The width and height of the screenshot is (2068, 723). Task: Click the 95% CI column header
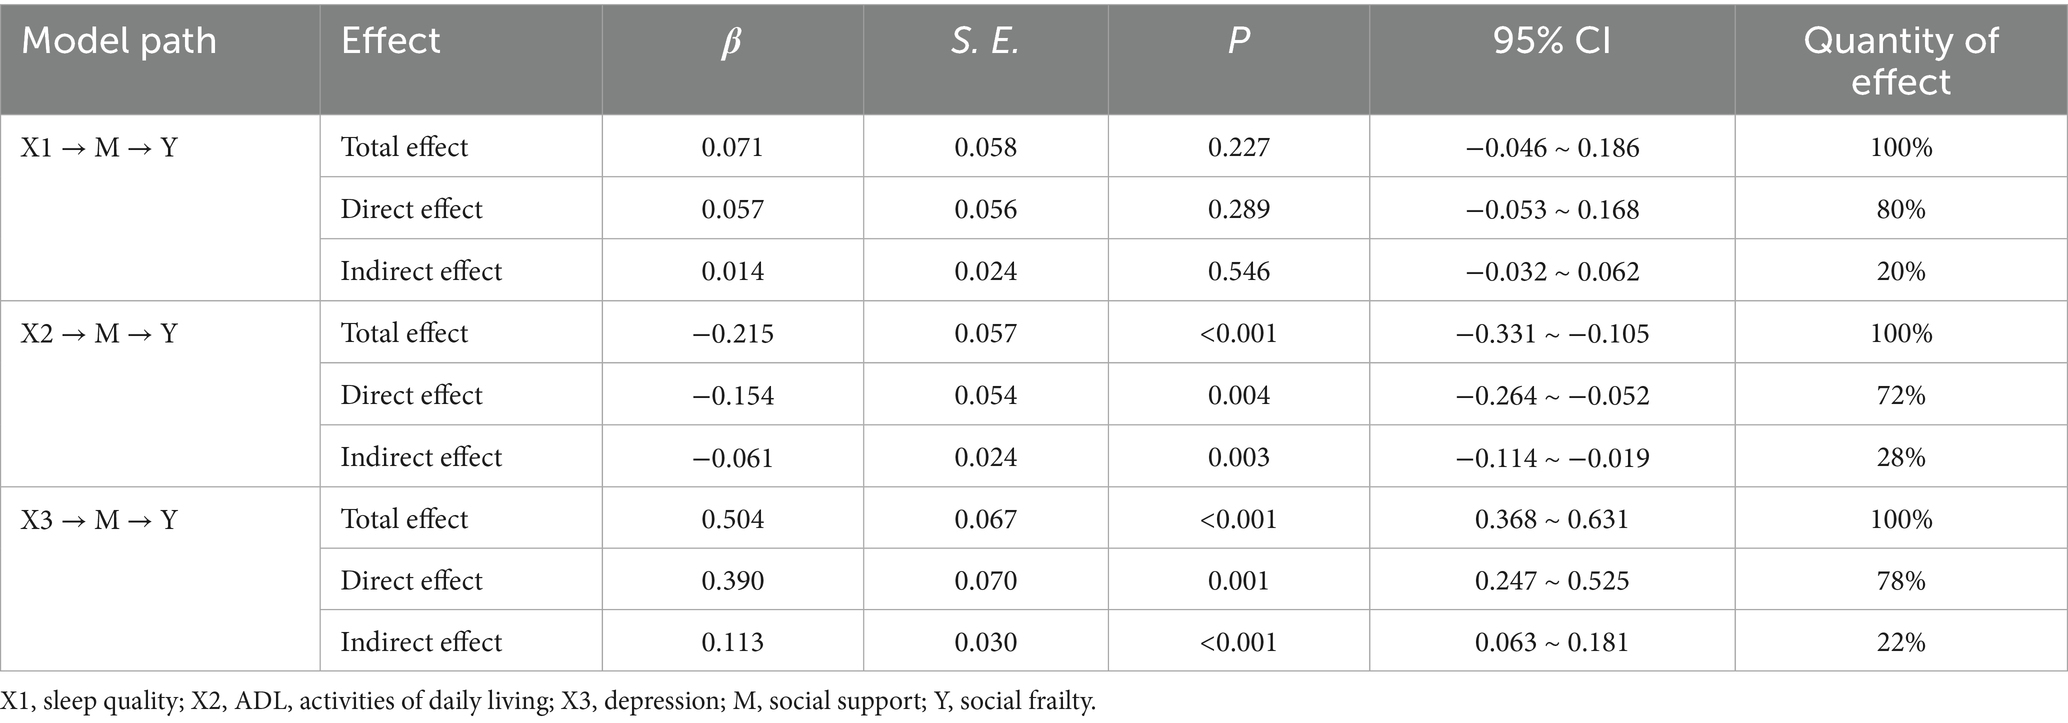tap(1551, 41)
